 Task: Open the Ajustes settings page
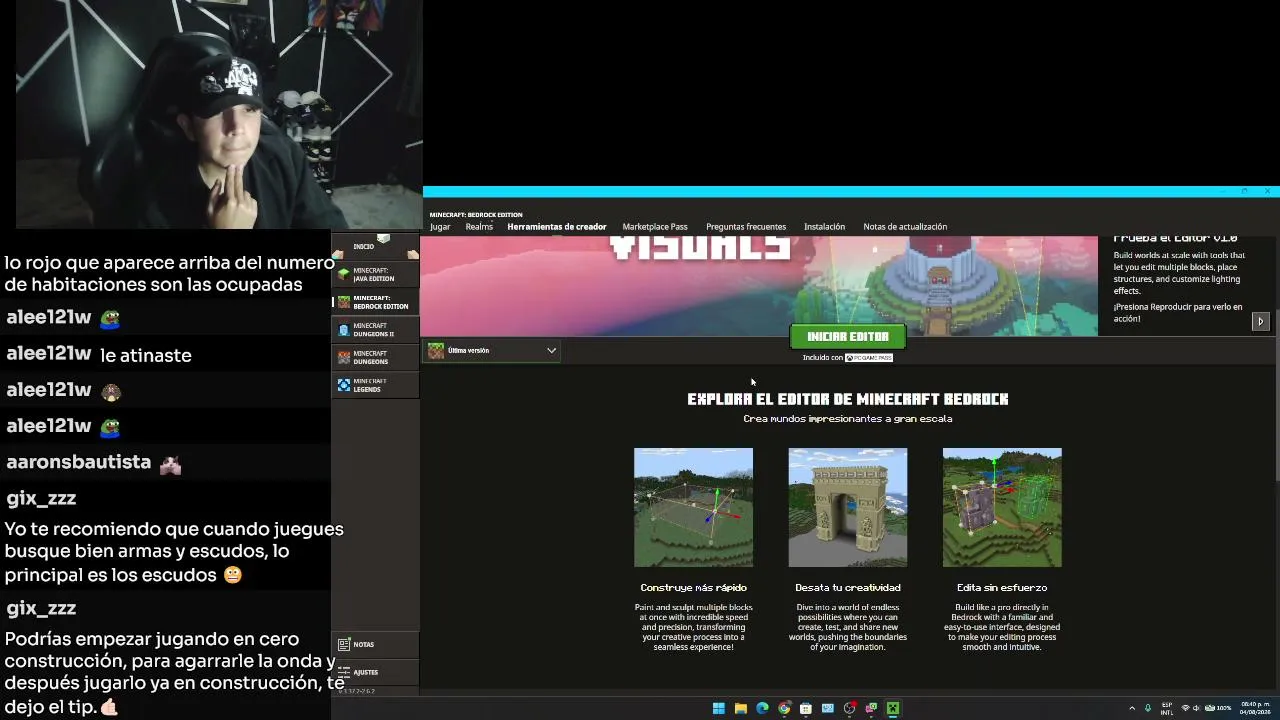coord(375,672)
